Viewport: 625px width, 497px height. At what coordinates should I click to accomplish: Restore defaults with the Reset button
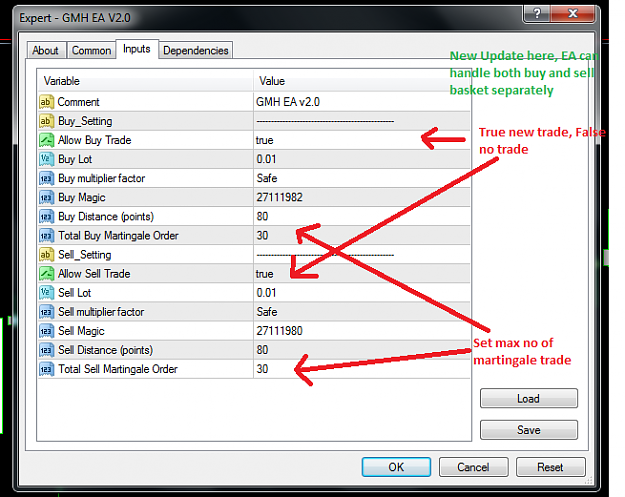[x=550, y=467]
